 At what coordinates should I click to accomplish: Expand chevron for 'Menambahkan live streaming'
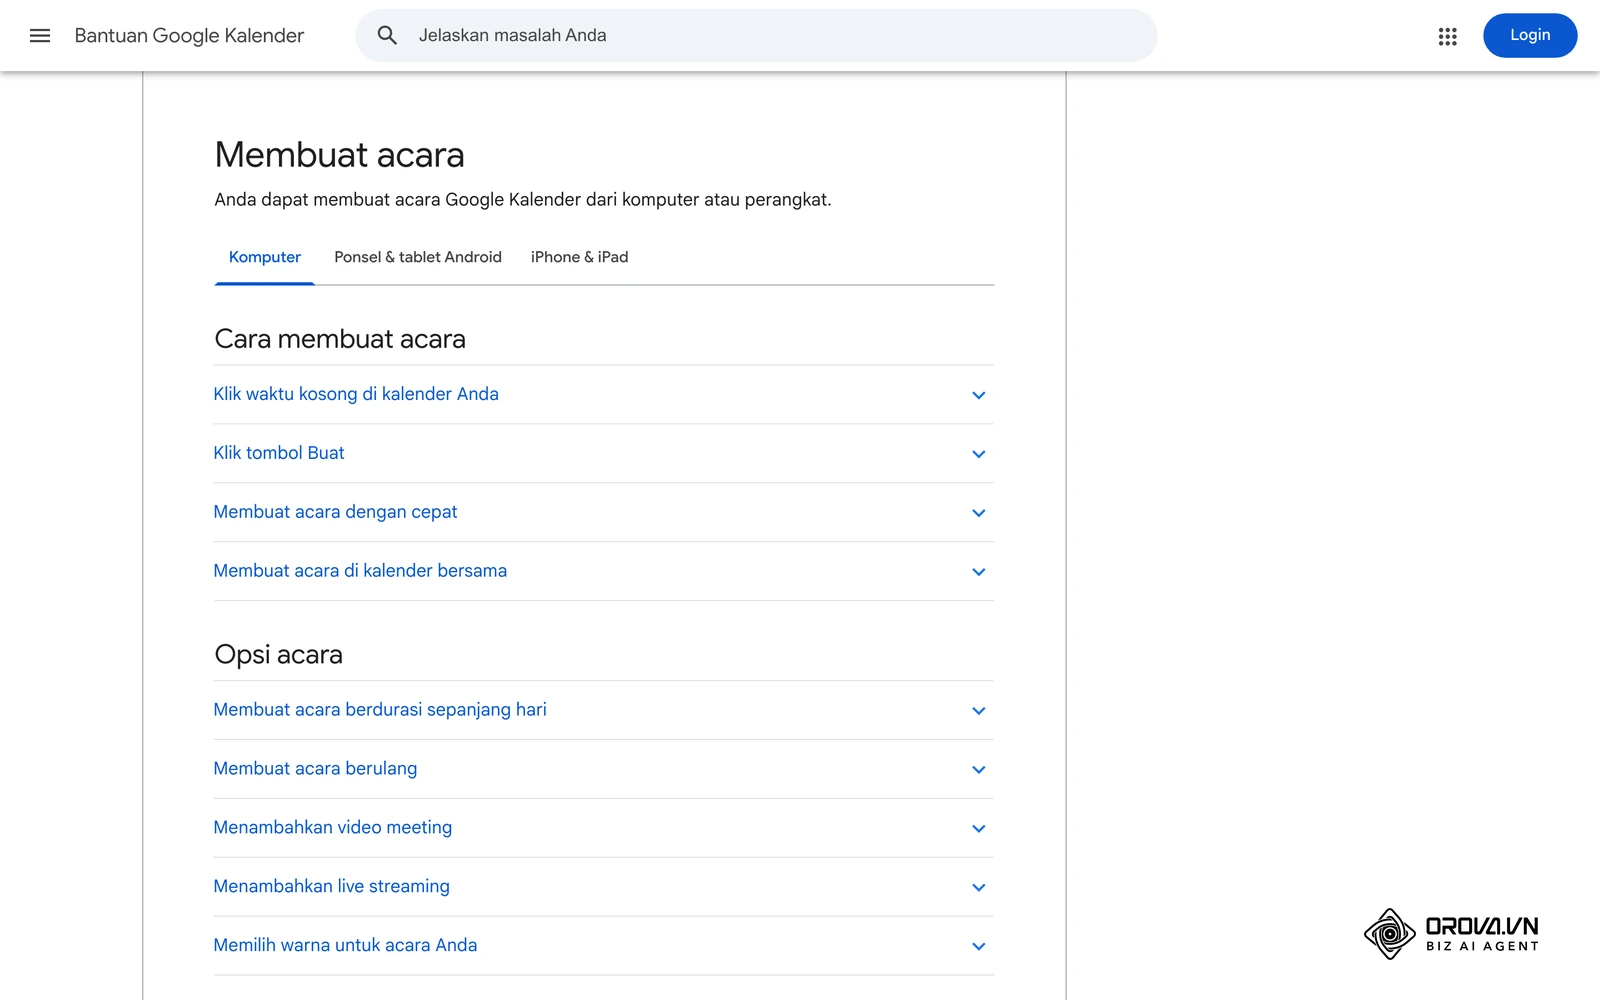tap(979, 889)
